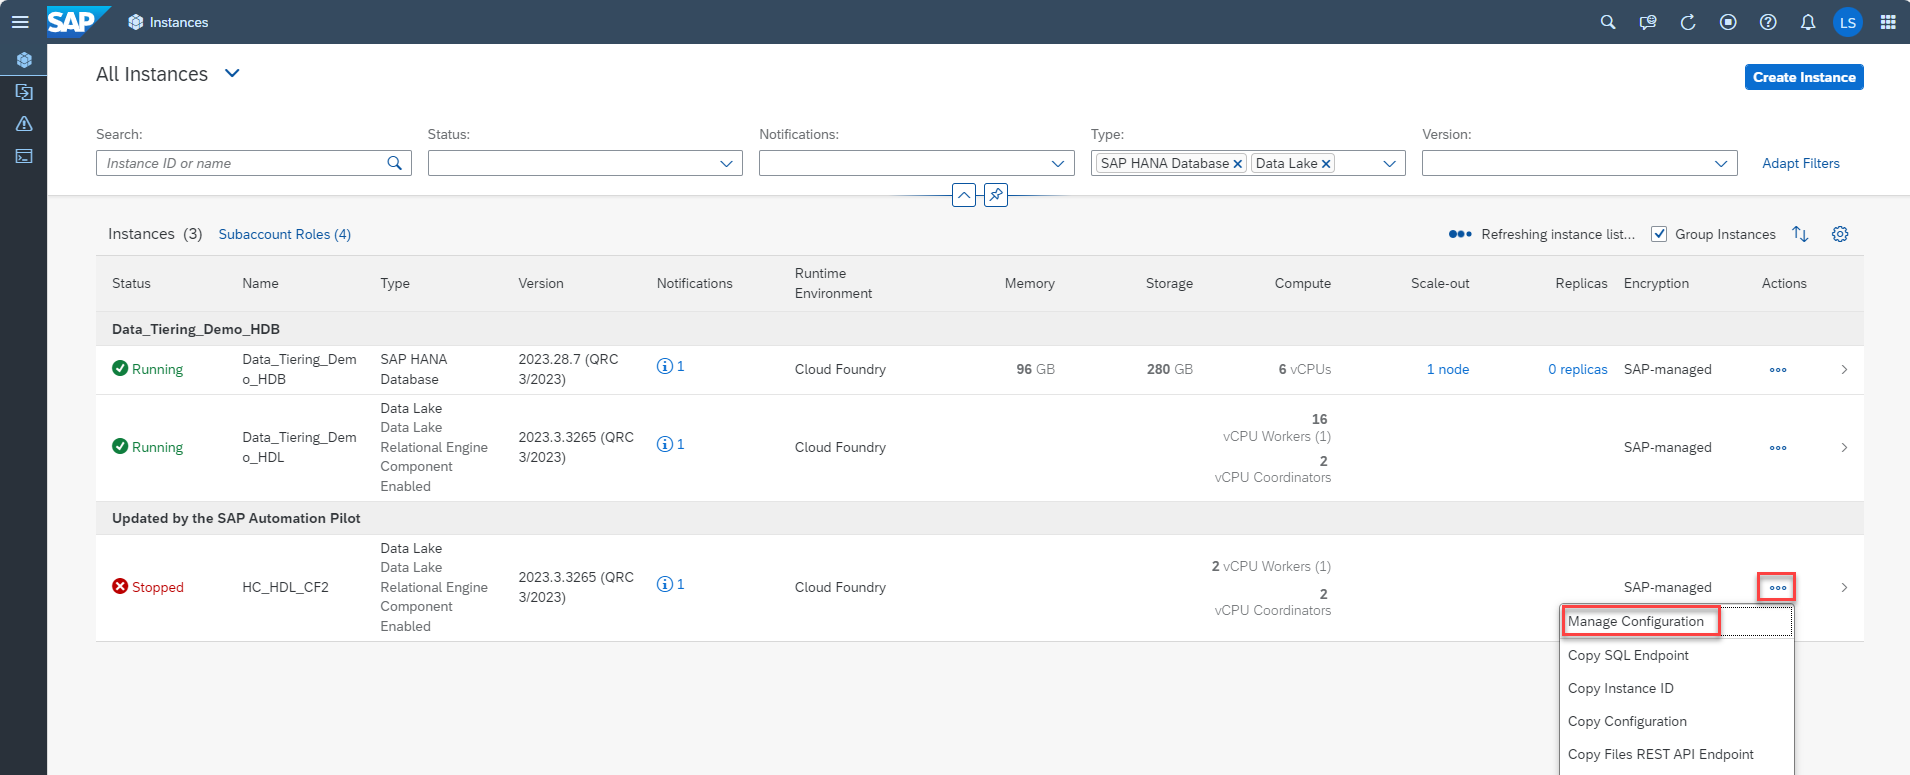
Task: Click the Name column header
Action: (260, 283)
